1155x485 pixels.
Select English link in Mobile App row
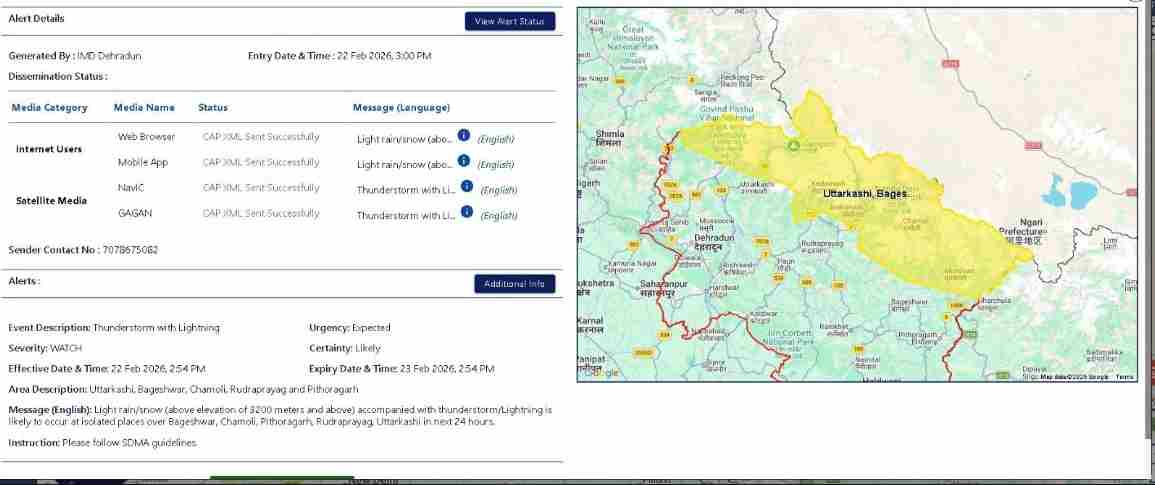click(495, 165)
